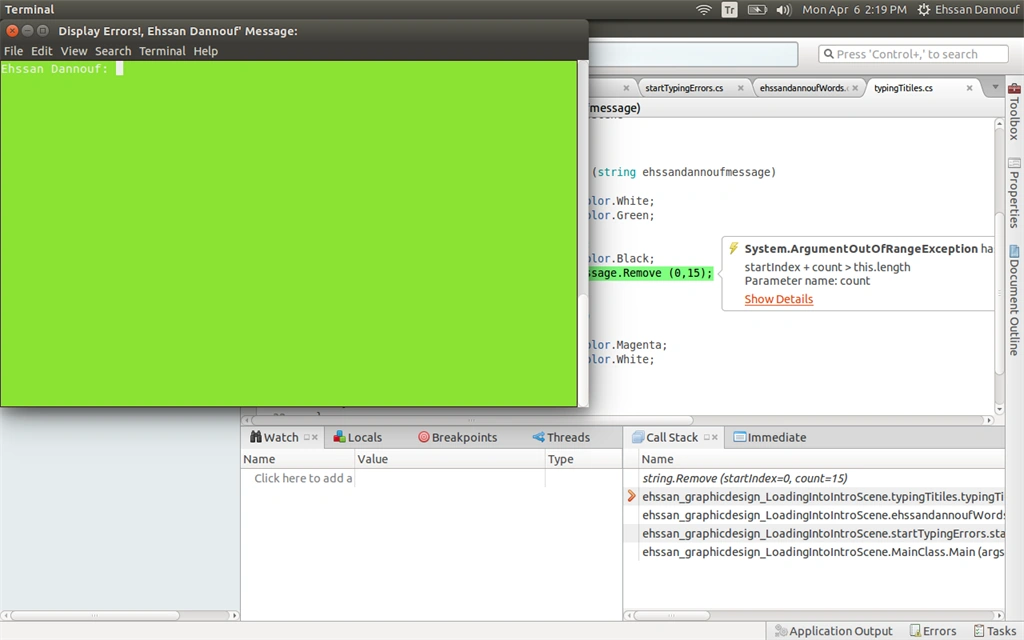Image resolution: width=1024 pixels, height=640 pixels.
Task: Switch to the Locals debug pad
Action: (x=357, y=438)
